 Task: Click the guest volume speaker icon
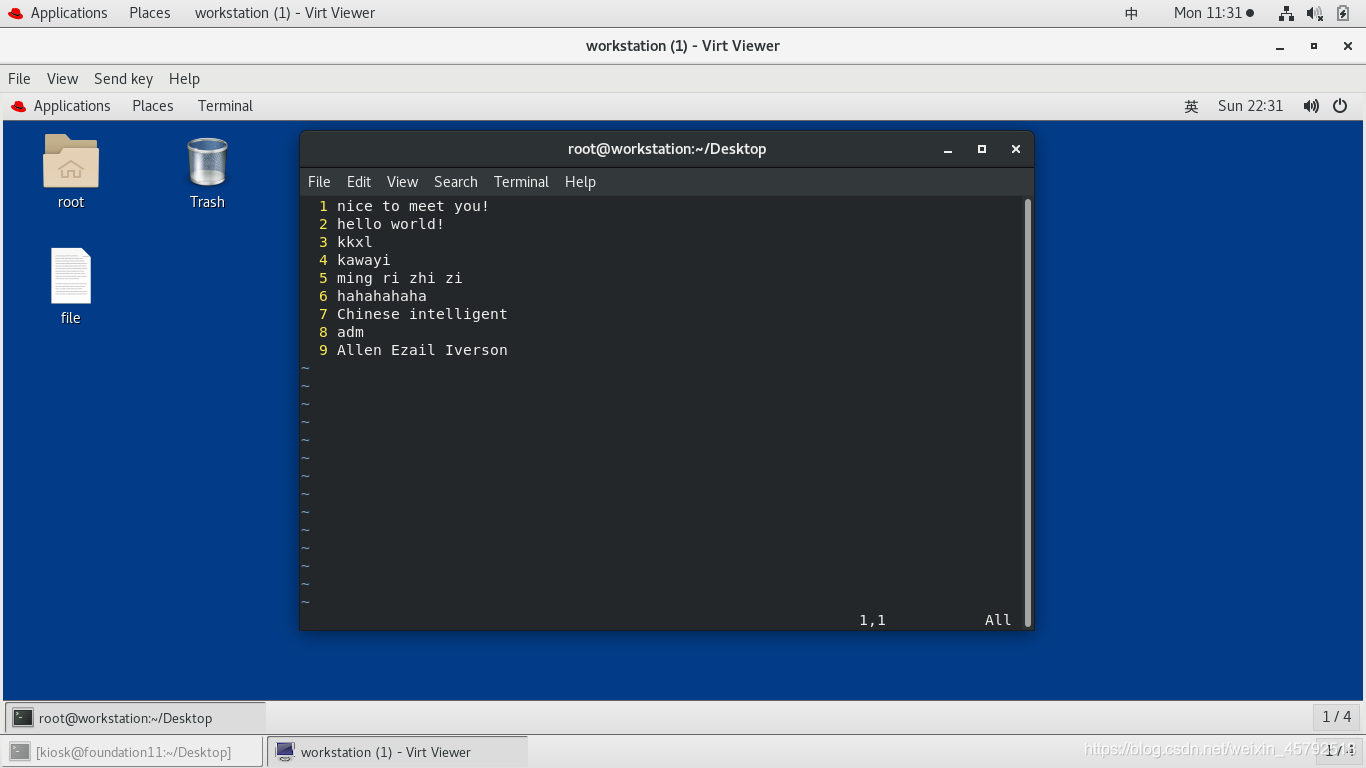pyautogui.click(x=1311, y=106)
